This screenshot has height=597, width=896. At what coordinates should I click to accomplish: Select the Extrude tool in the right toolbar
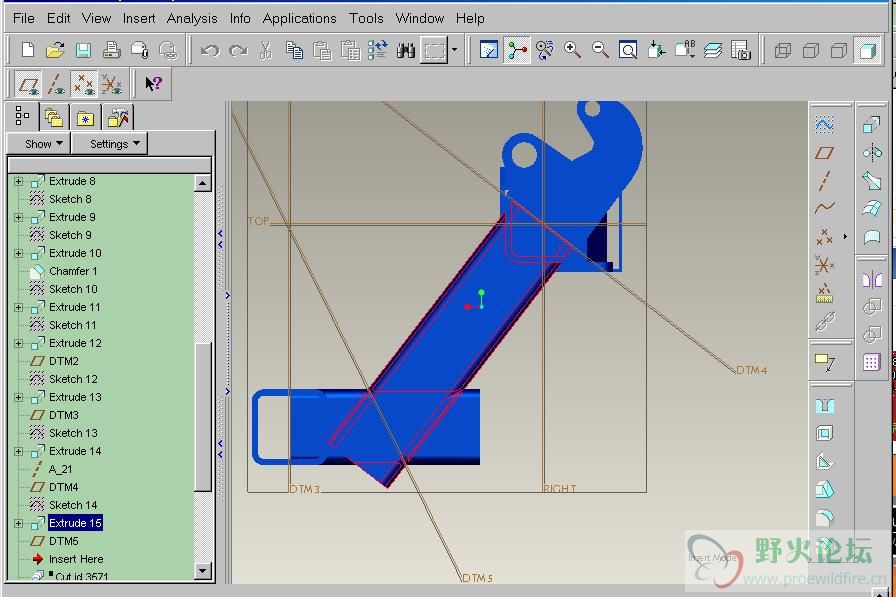(871, 125)
